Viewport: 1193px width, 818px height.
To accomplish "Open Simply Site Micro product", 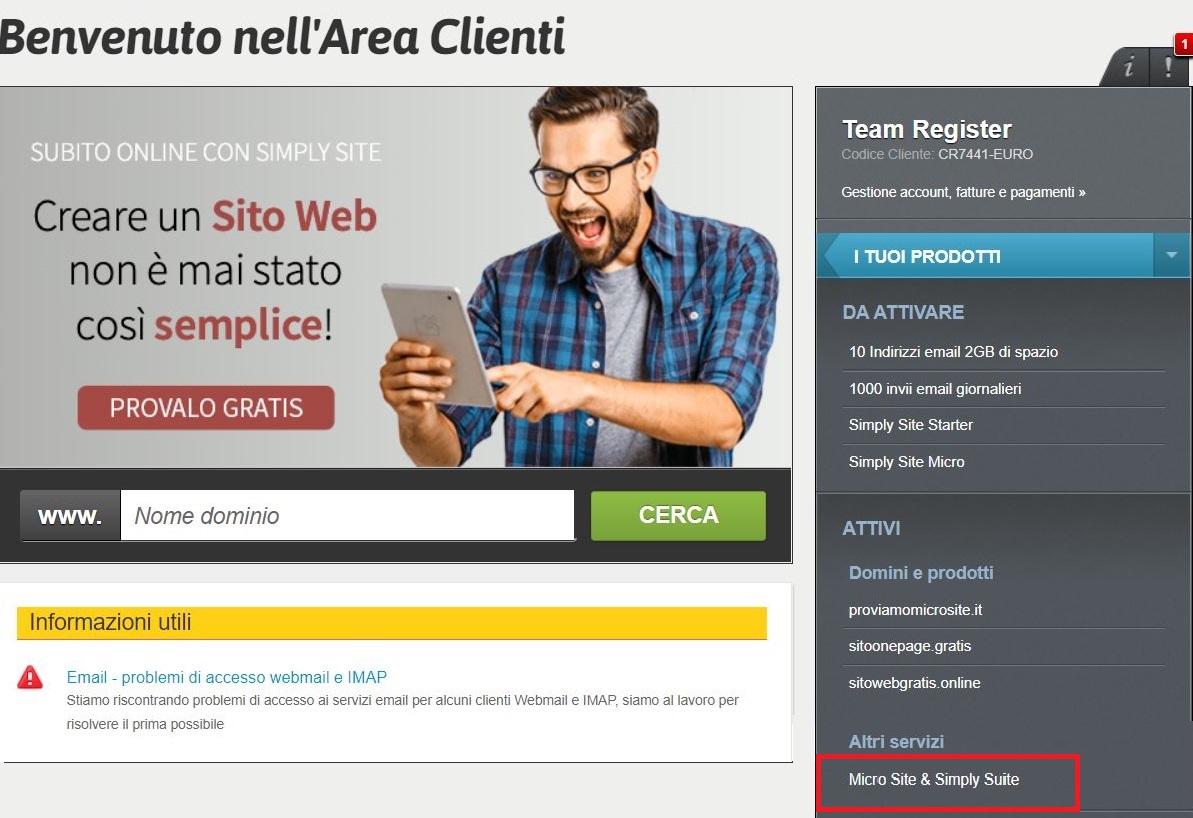I will (x=906, y=462).
